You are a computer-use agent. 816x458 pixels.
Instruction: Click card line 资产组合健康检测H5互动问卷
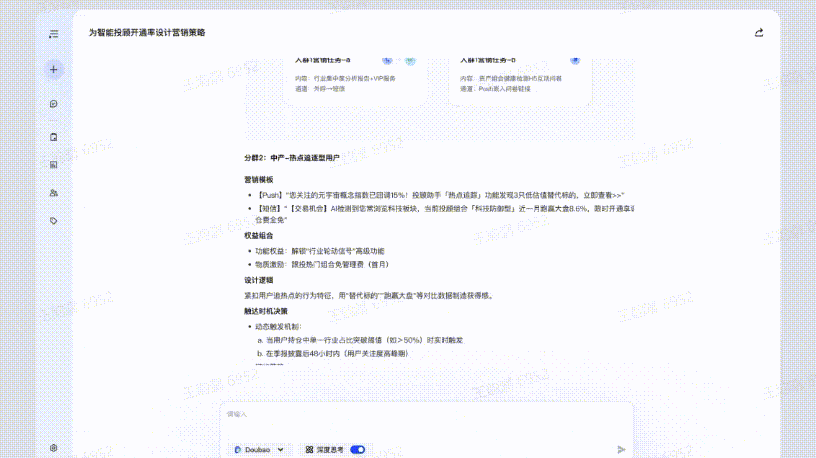point(511,79)
